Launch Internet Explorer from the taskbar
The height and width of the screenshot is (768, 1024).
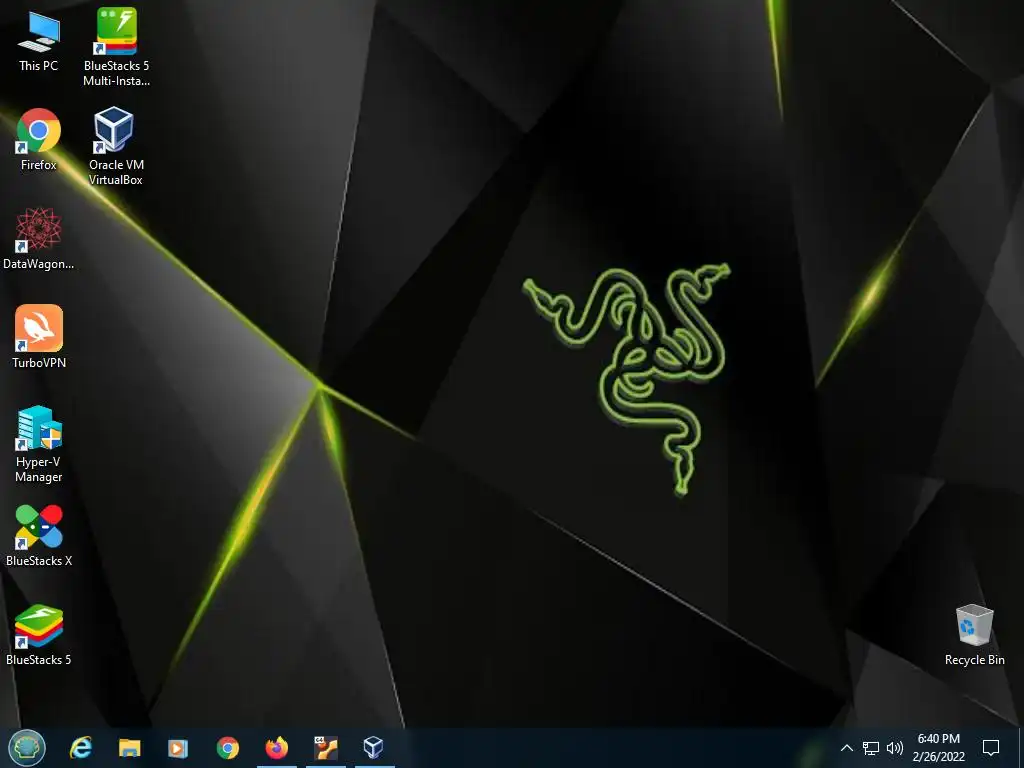click(81, 748)
